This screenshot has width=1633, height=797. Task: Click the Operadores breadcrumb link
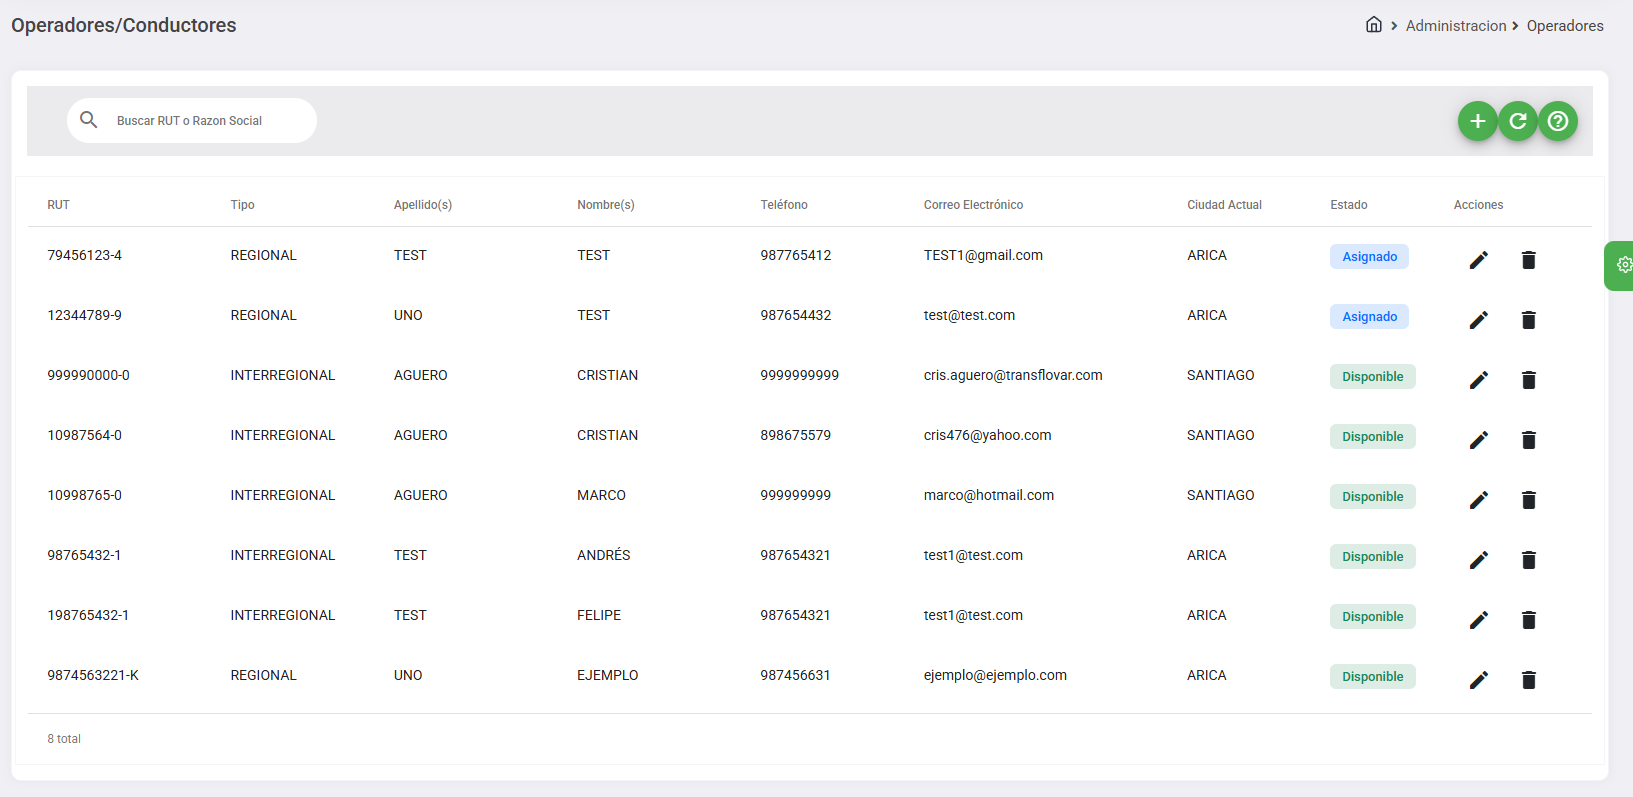(1564, 26)
